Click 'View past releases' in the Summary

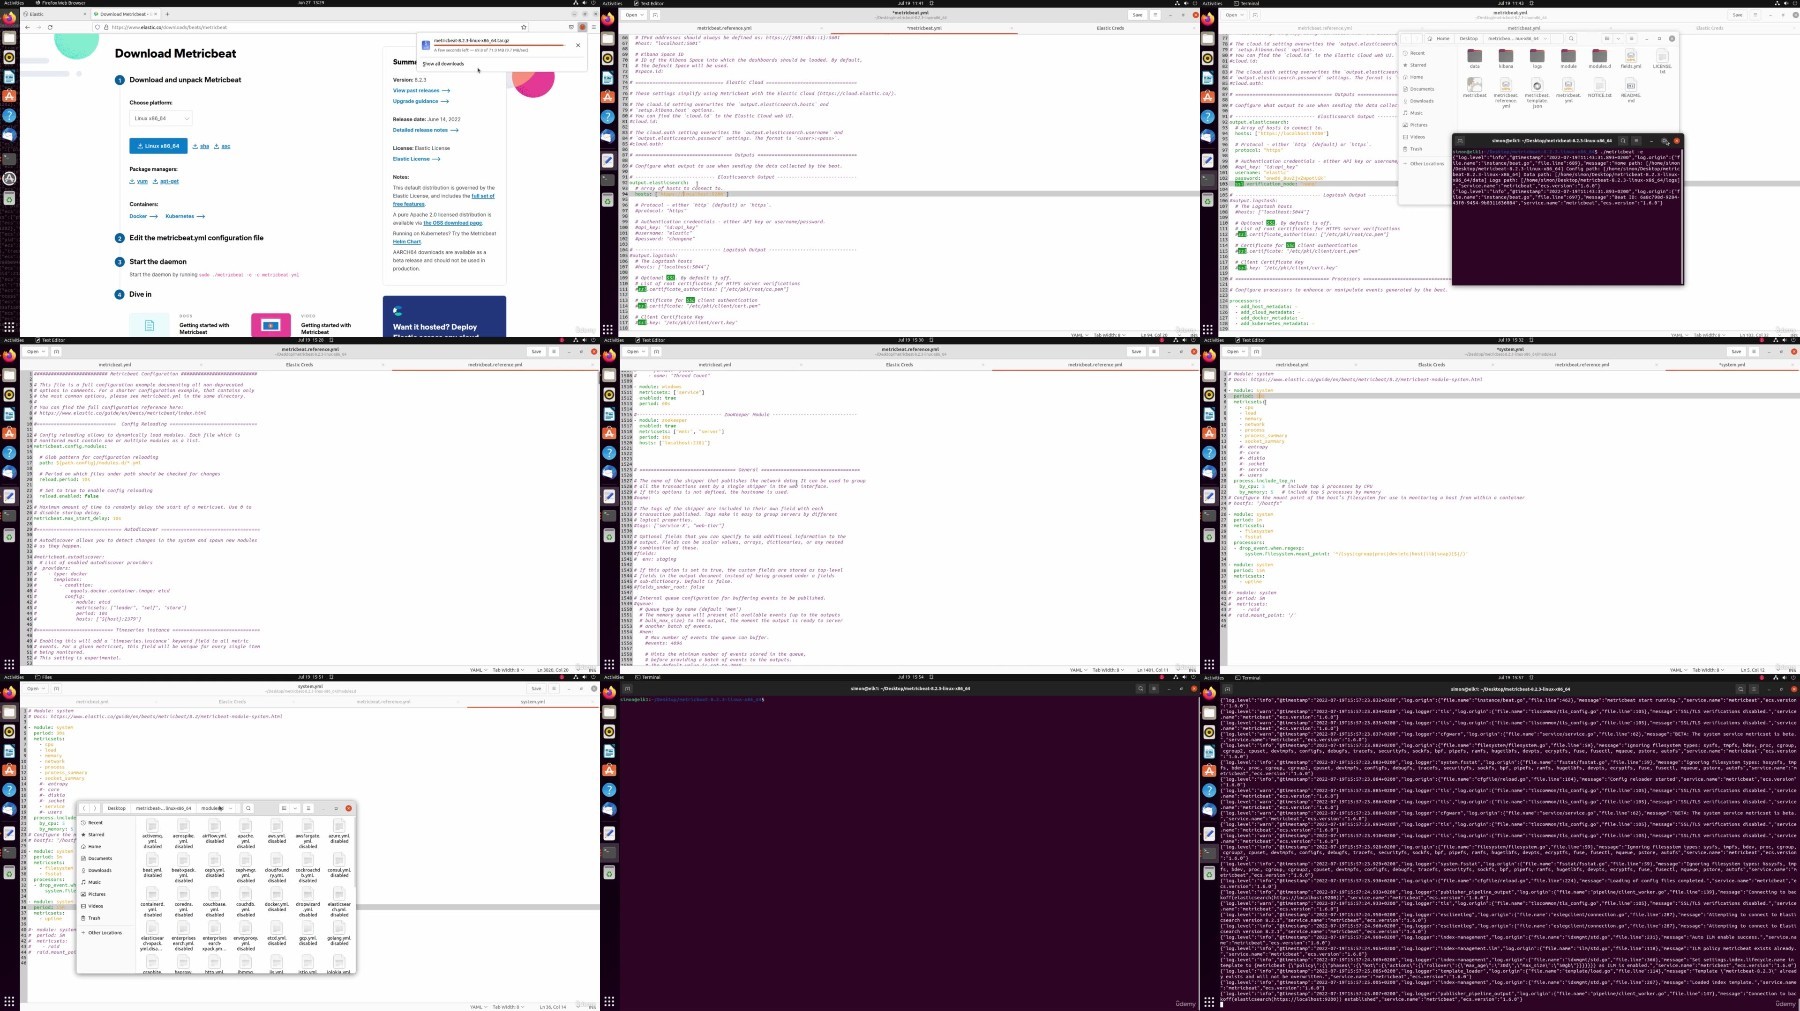[x=419, y=90]
